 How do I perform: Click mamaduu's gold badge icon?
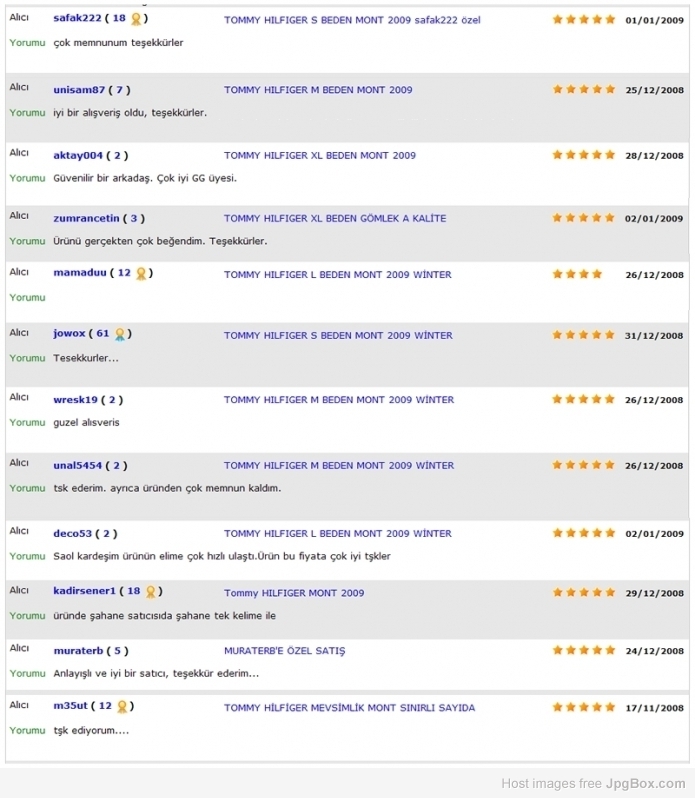click(141, 274)
